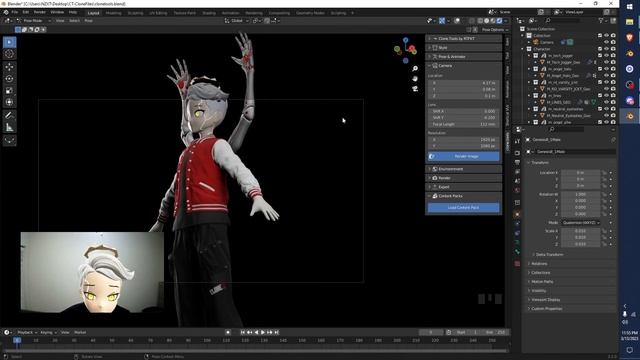Viewport: 640px width, 360px height.
Task: Open the timeline Playback popover
Action: click(x=27, y=333)
